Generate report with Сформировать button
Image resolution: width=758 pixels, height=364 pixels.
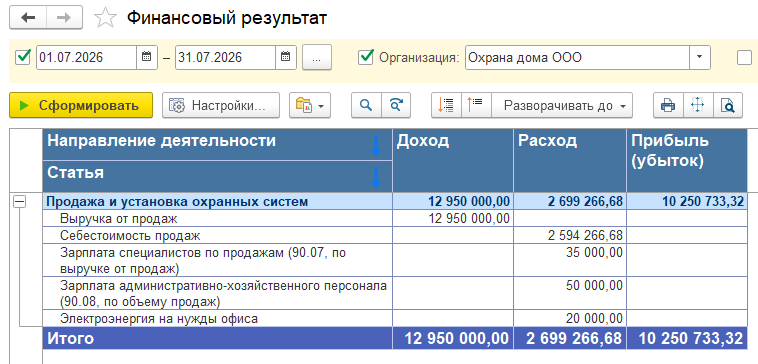pyautogui.click(x=81, y=105)
